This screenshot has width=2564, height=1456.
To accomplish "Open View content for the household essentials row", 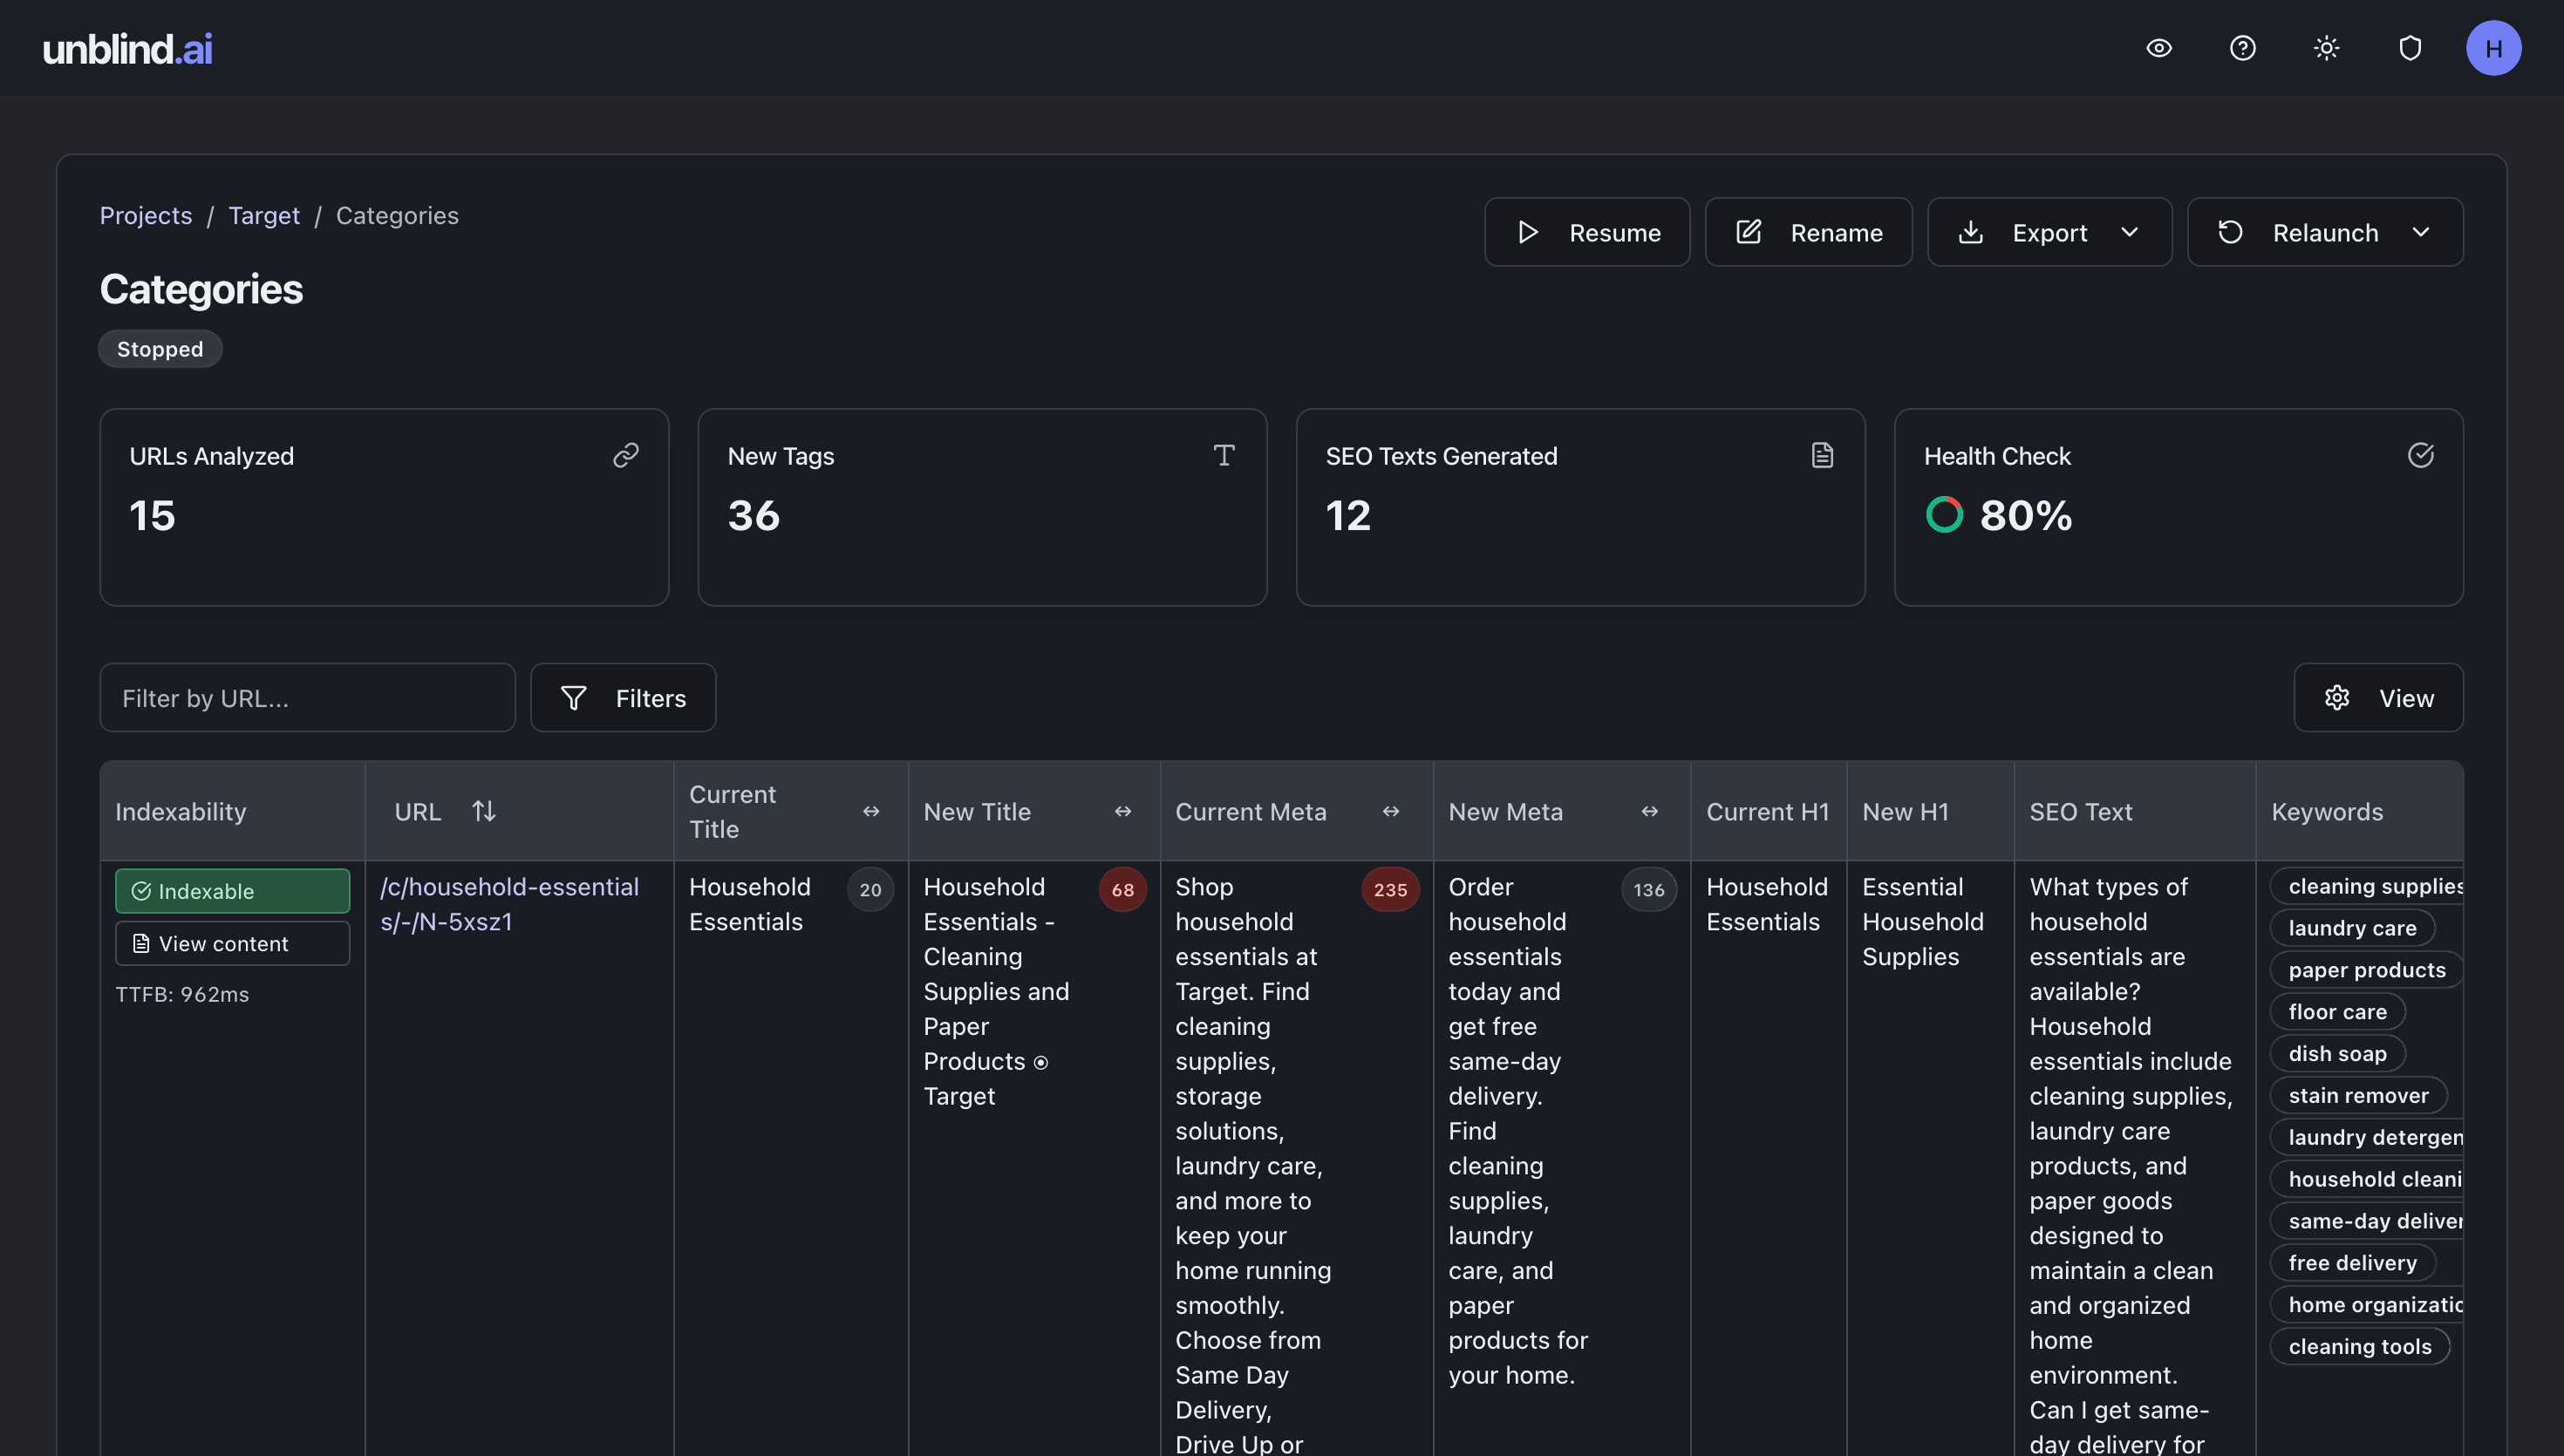I will coord(232,943).
